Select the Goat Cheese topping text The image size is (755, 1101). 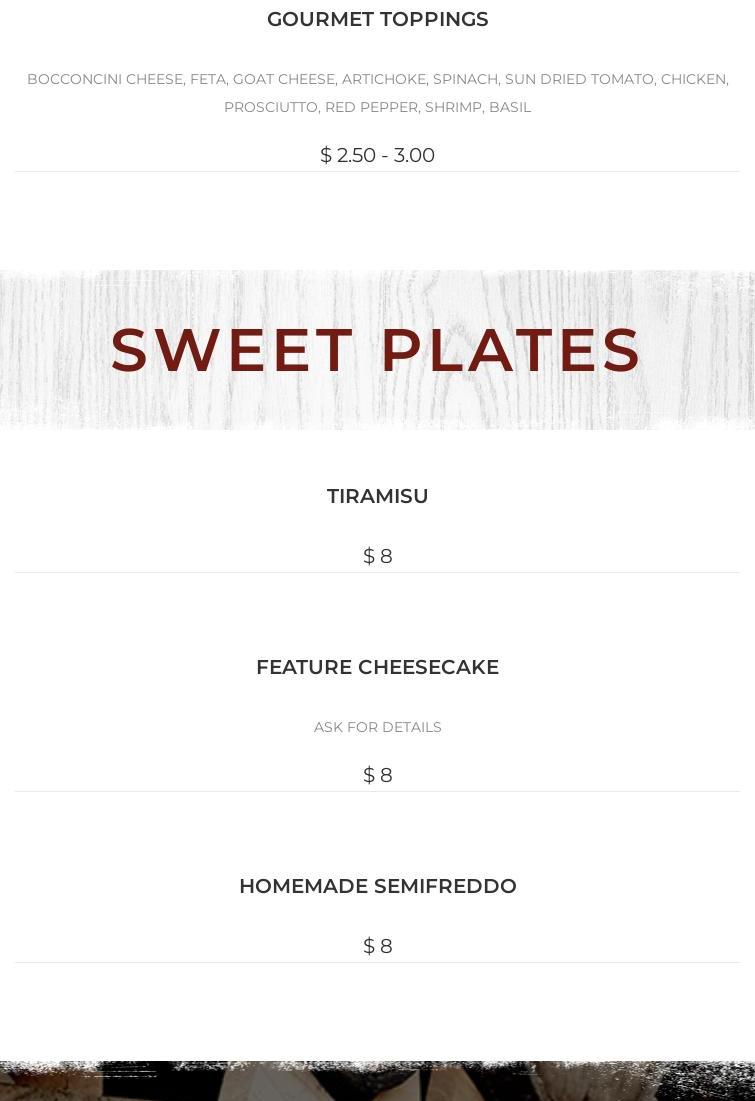click(x=283, y=79)
